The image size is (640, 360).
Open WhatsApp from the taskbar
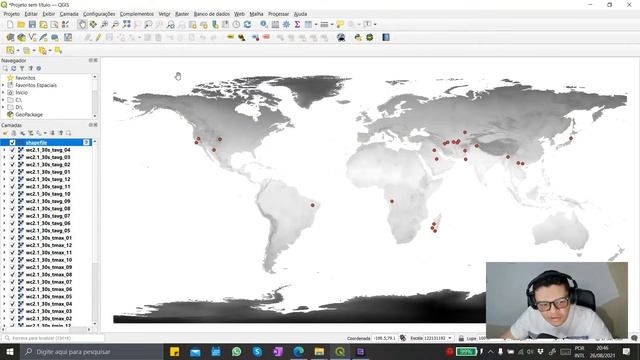click(236, 351)
